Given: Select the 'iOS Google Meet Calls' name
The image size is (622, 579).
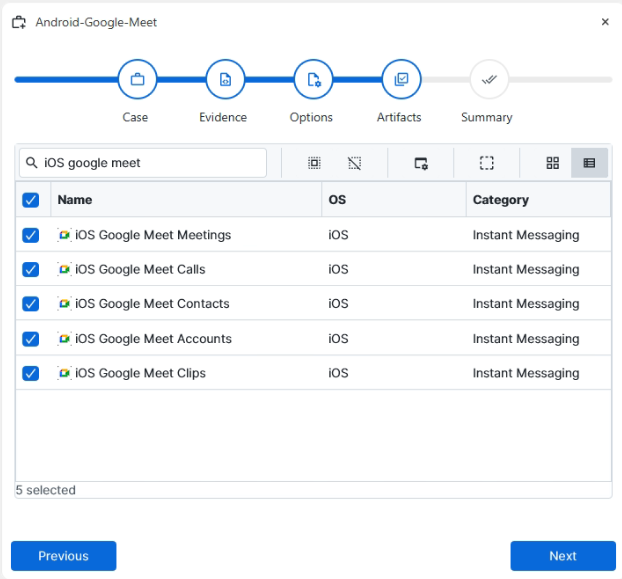Looking at the screenshot, I should point(140,270).
